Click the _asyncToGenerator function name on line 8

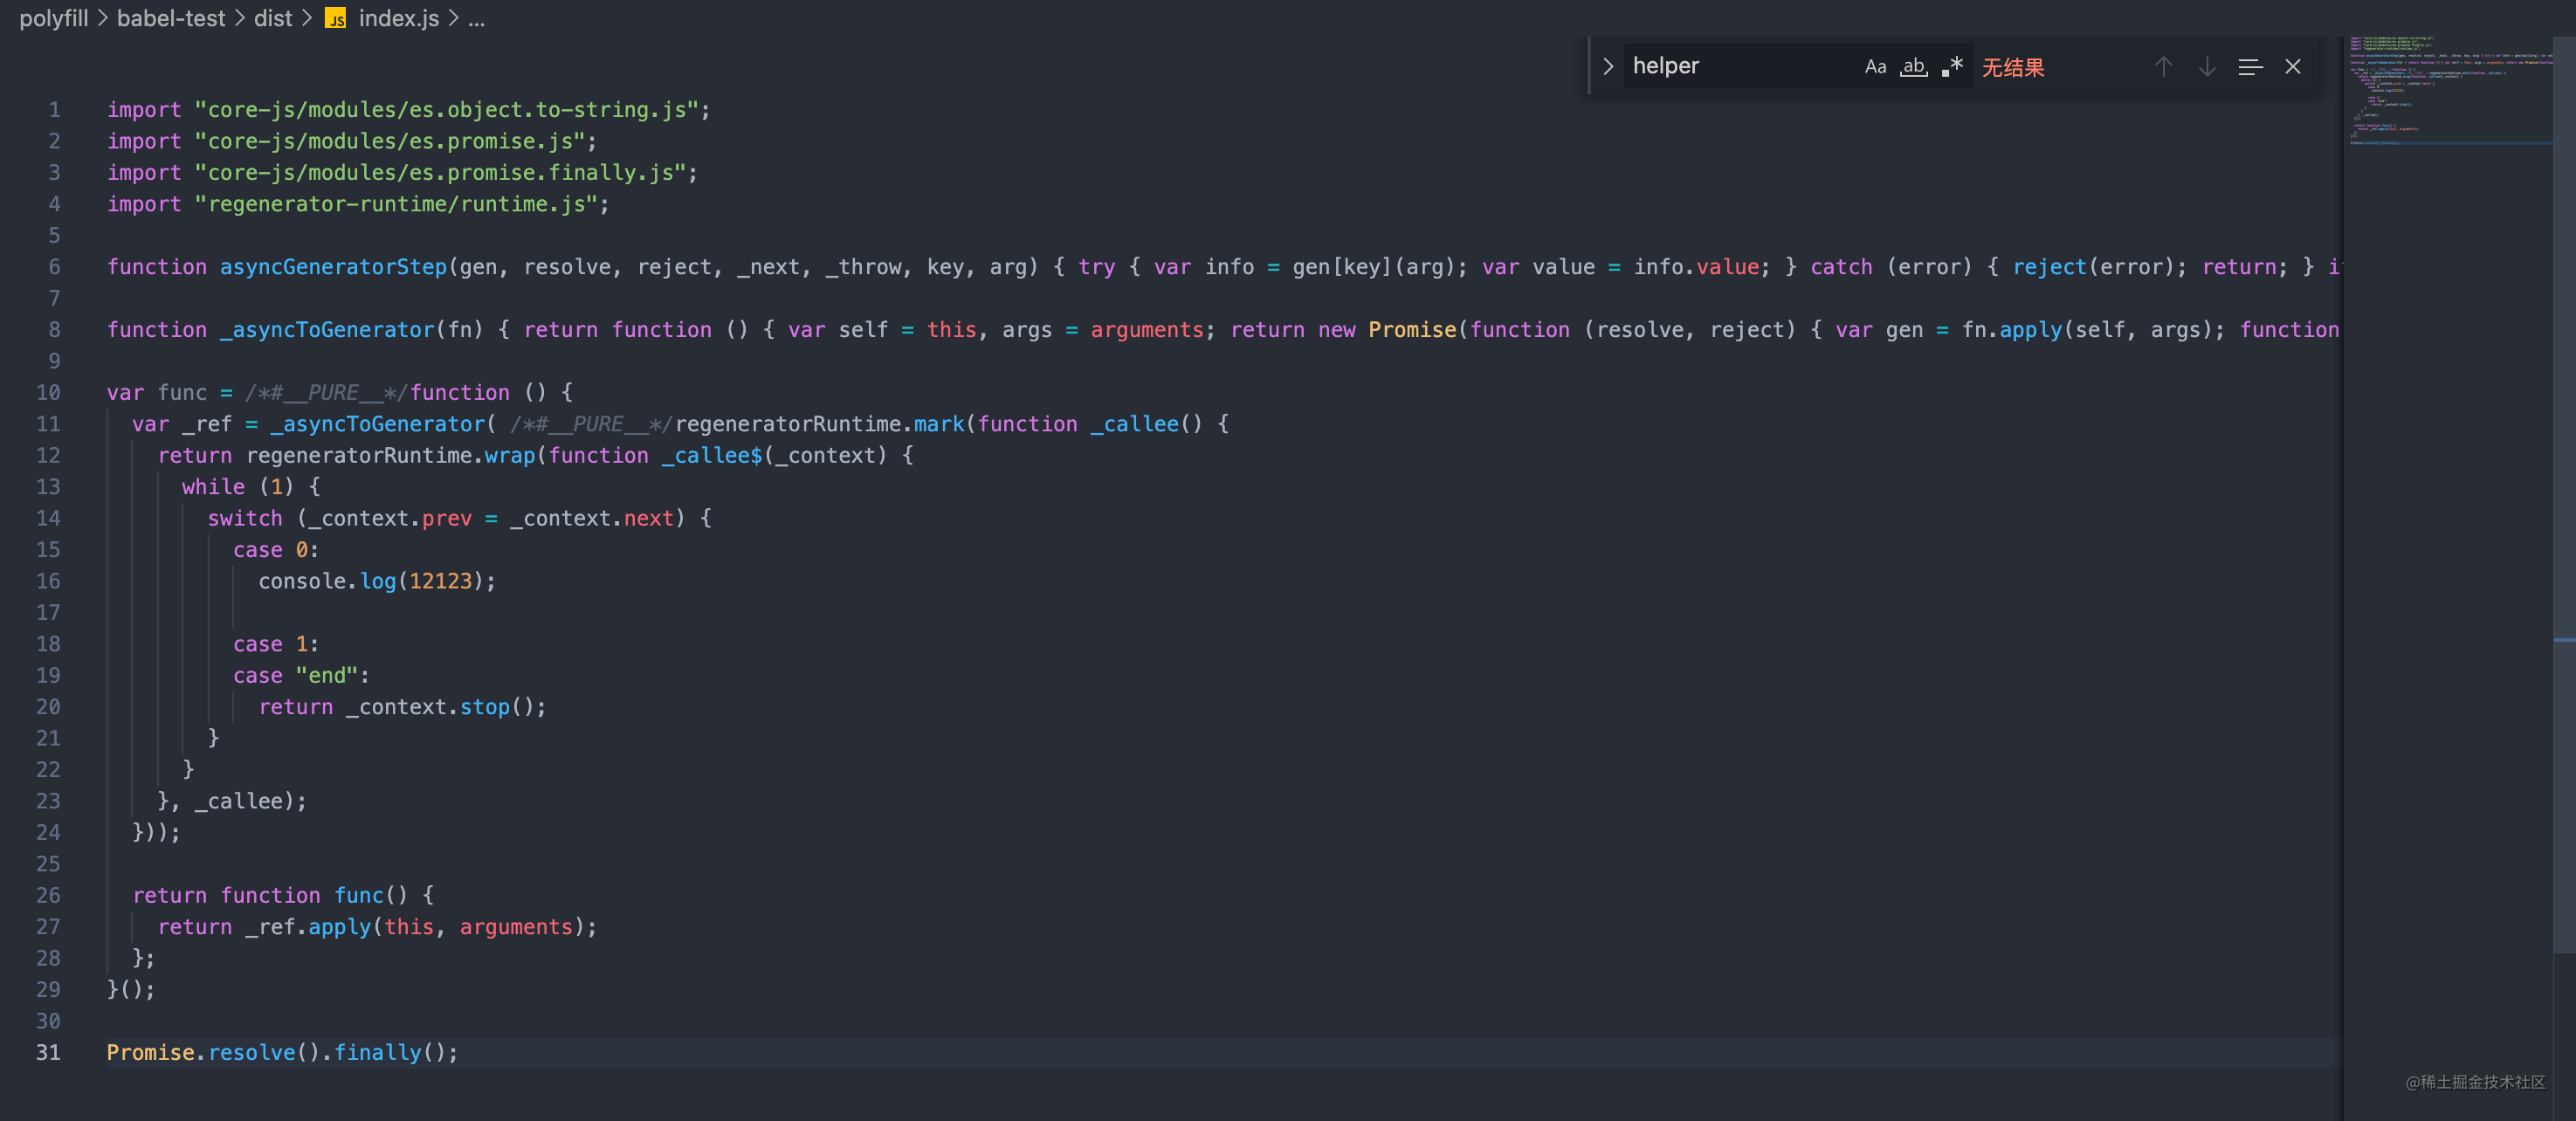click(327, 330)
